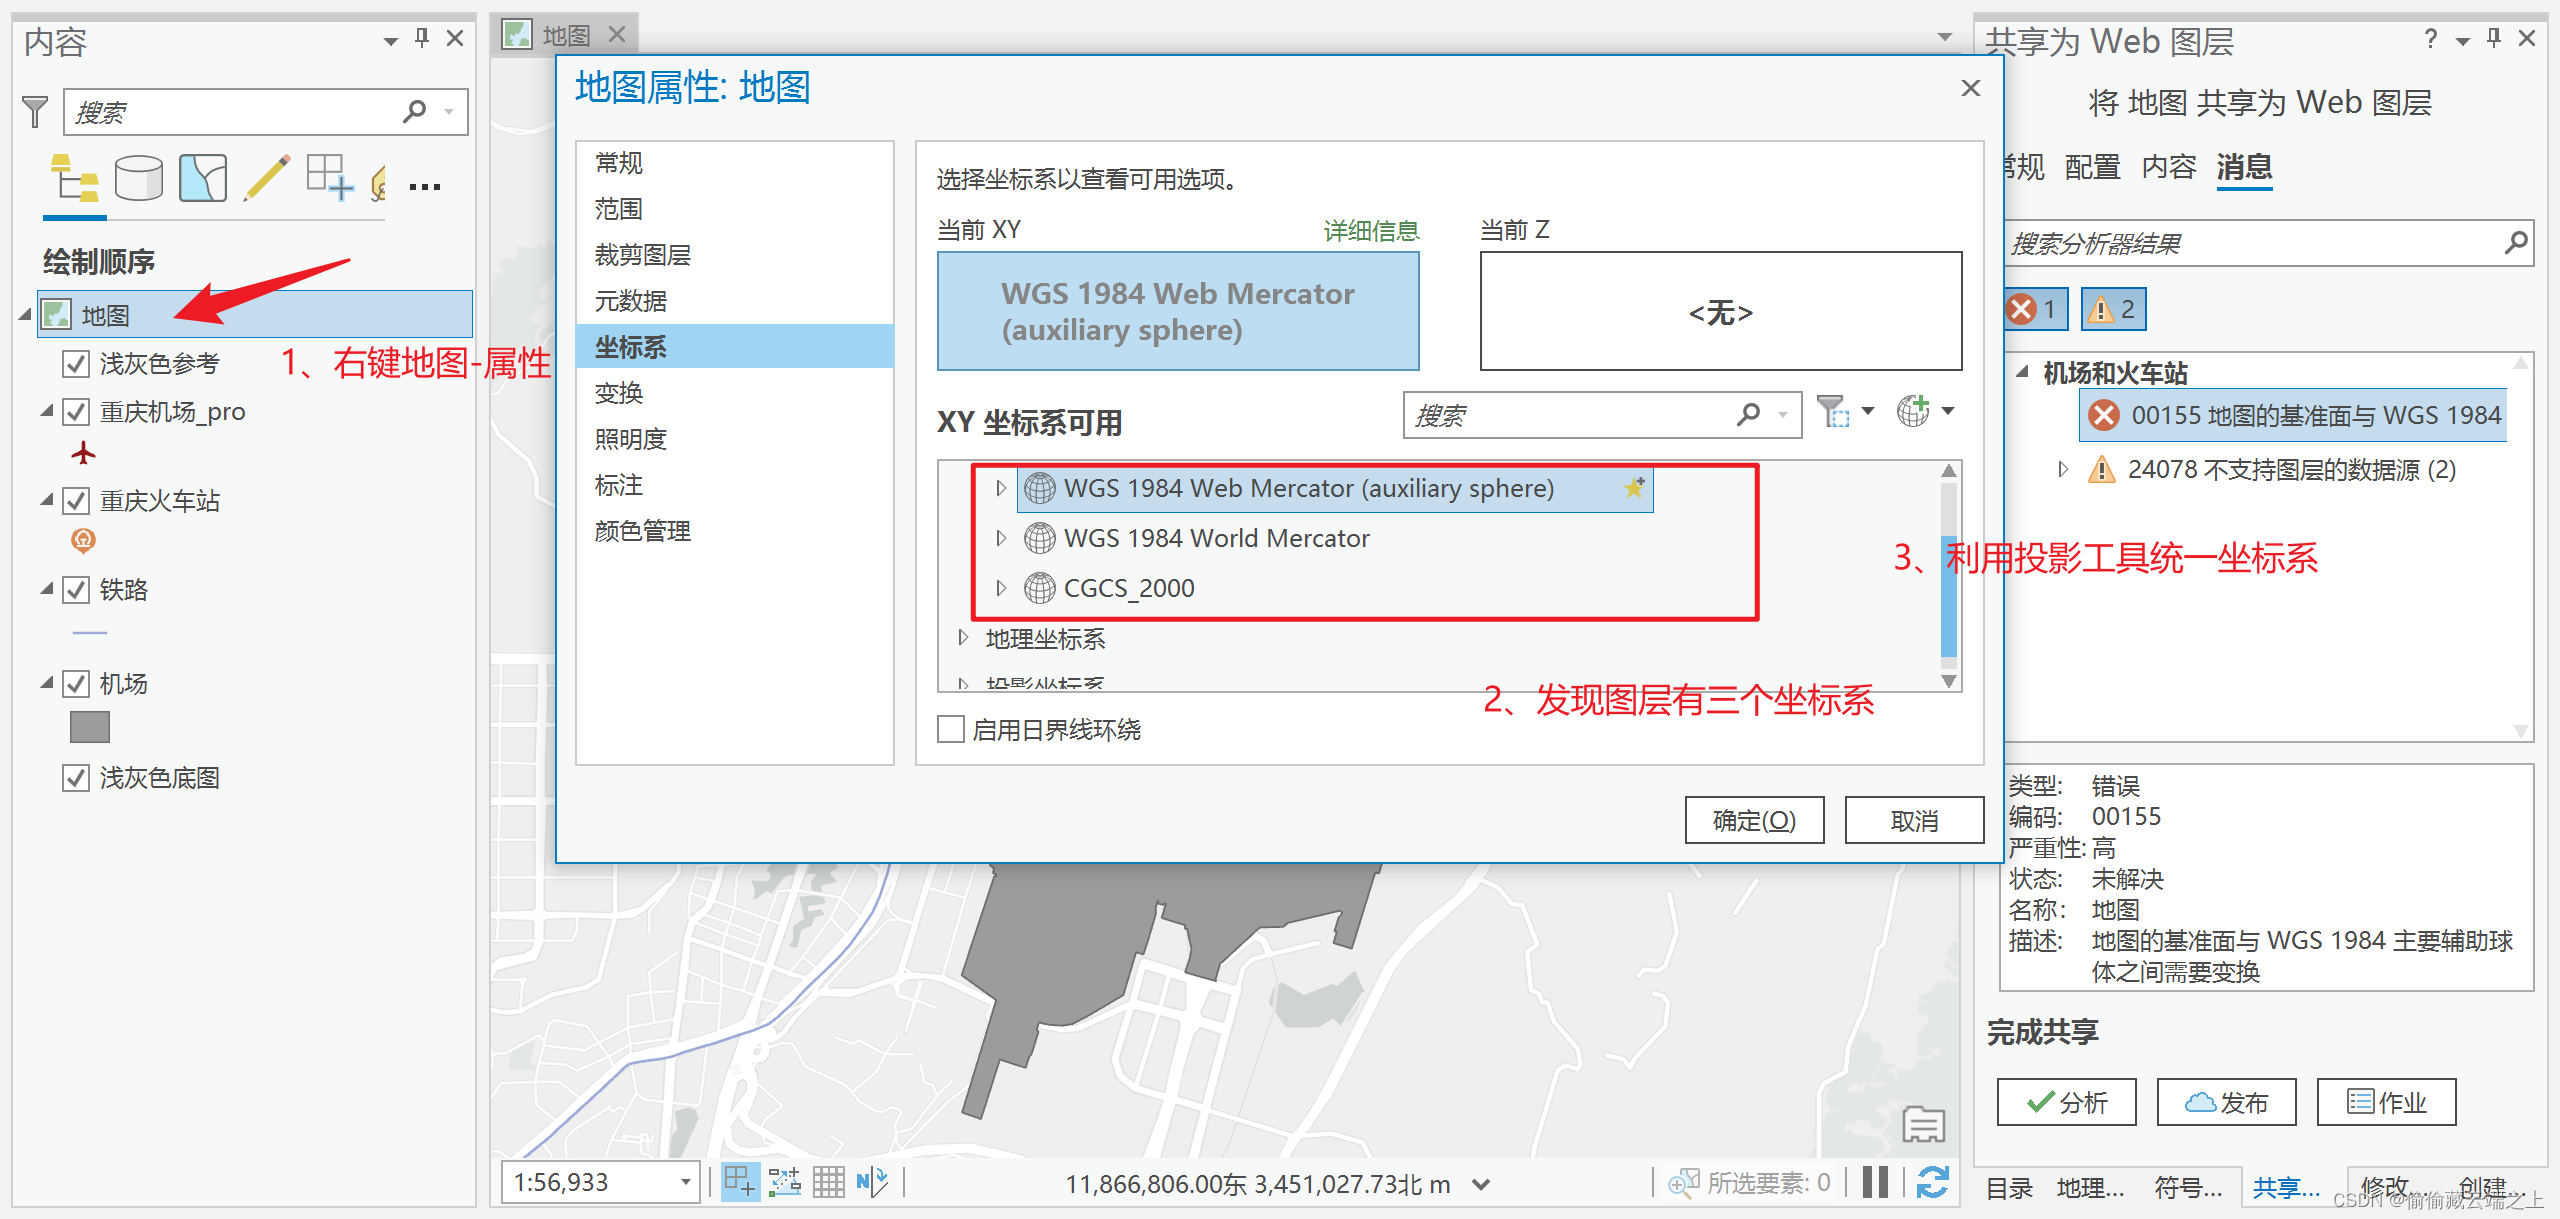The height and width of the screenshot is (1219, 2560).
Task: Click the refresh icon in the status bar
Action: (x=1932, y=1182)
